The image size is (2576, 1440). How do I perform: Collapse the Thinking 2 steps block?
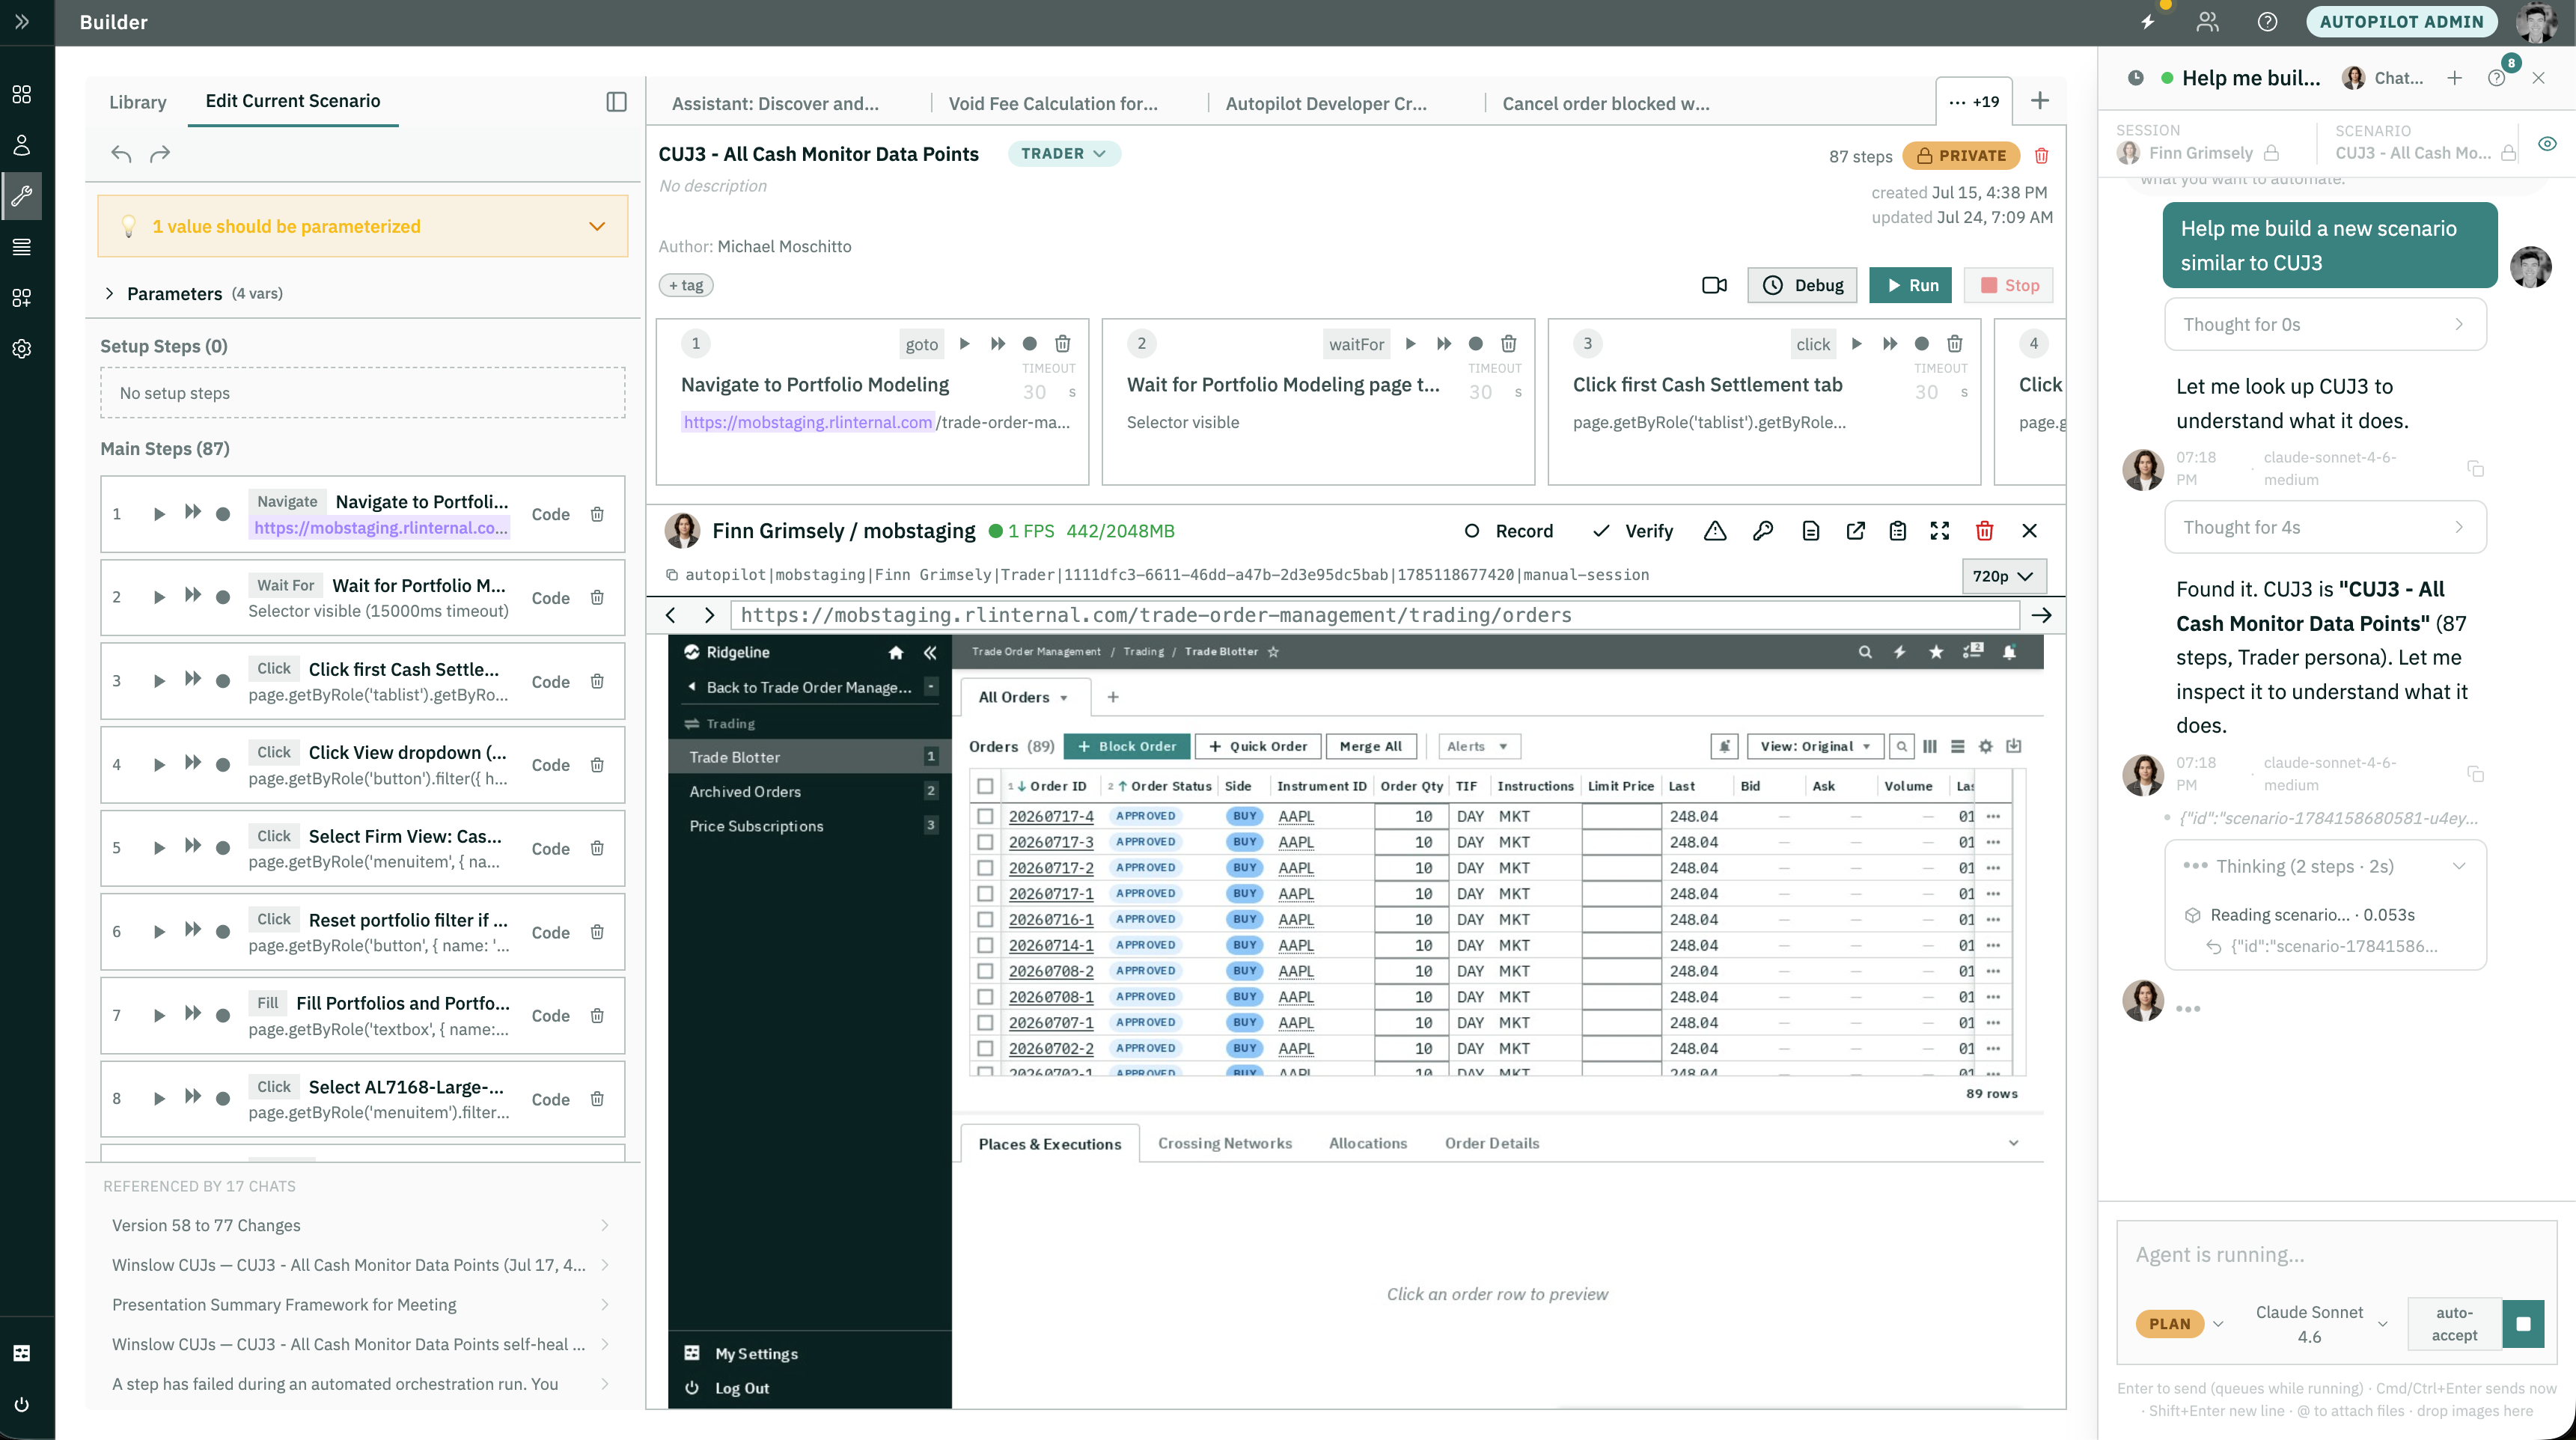(2324, 866)
